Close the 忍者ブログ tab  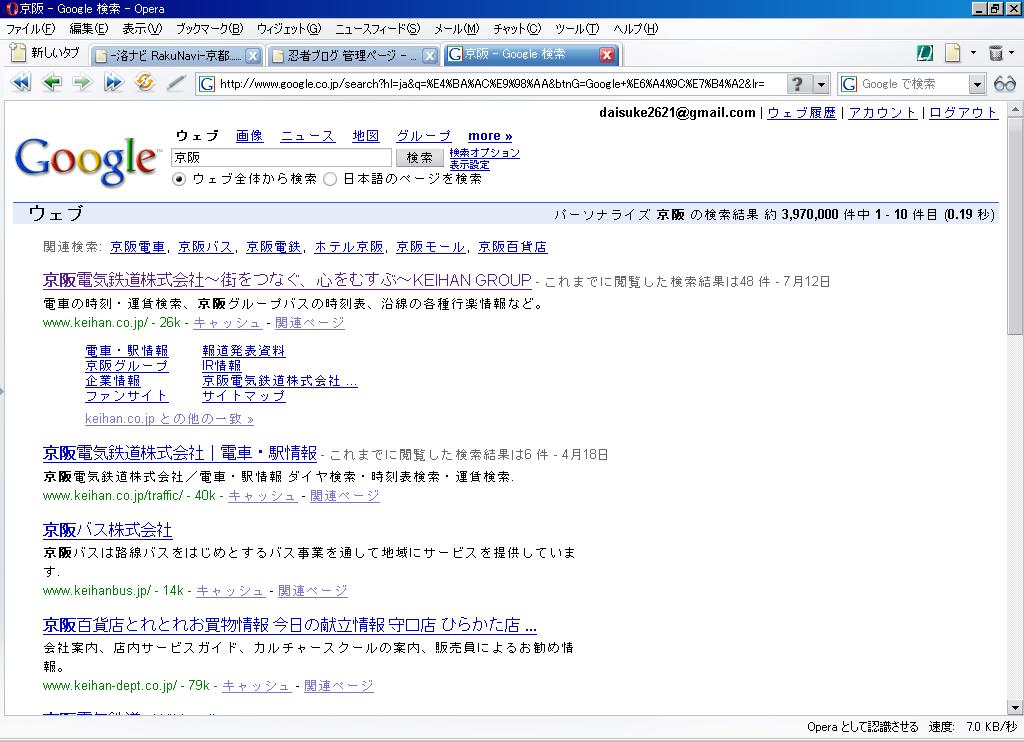(x=429, y=56)
